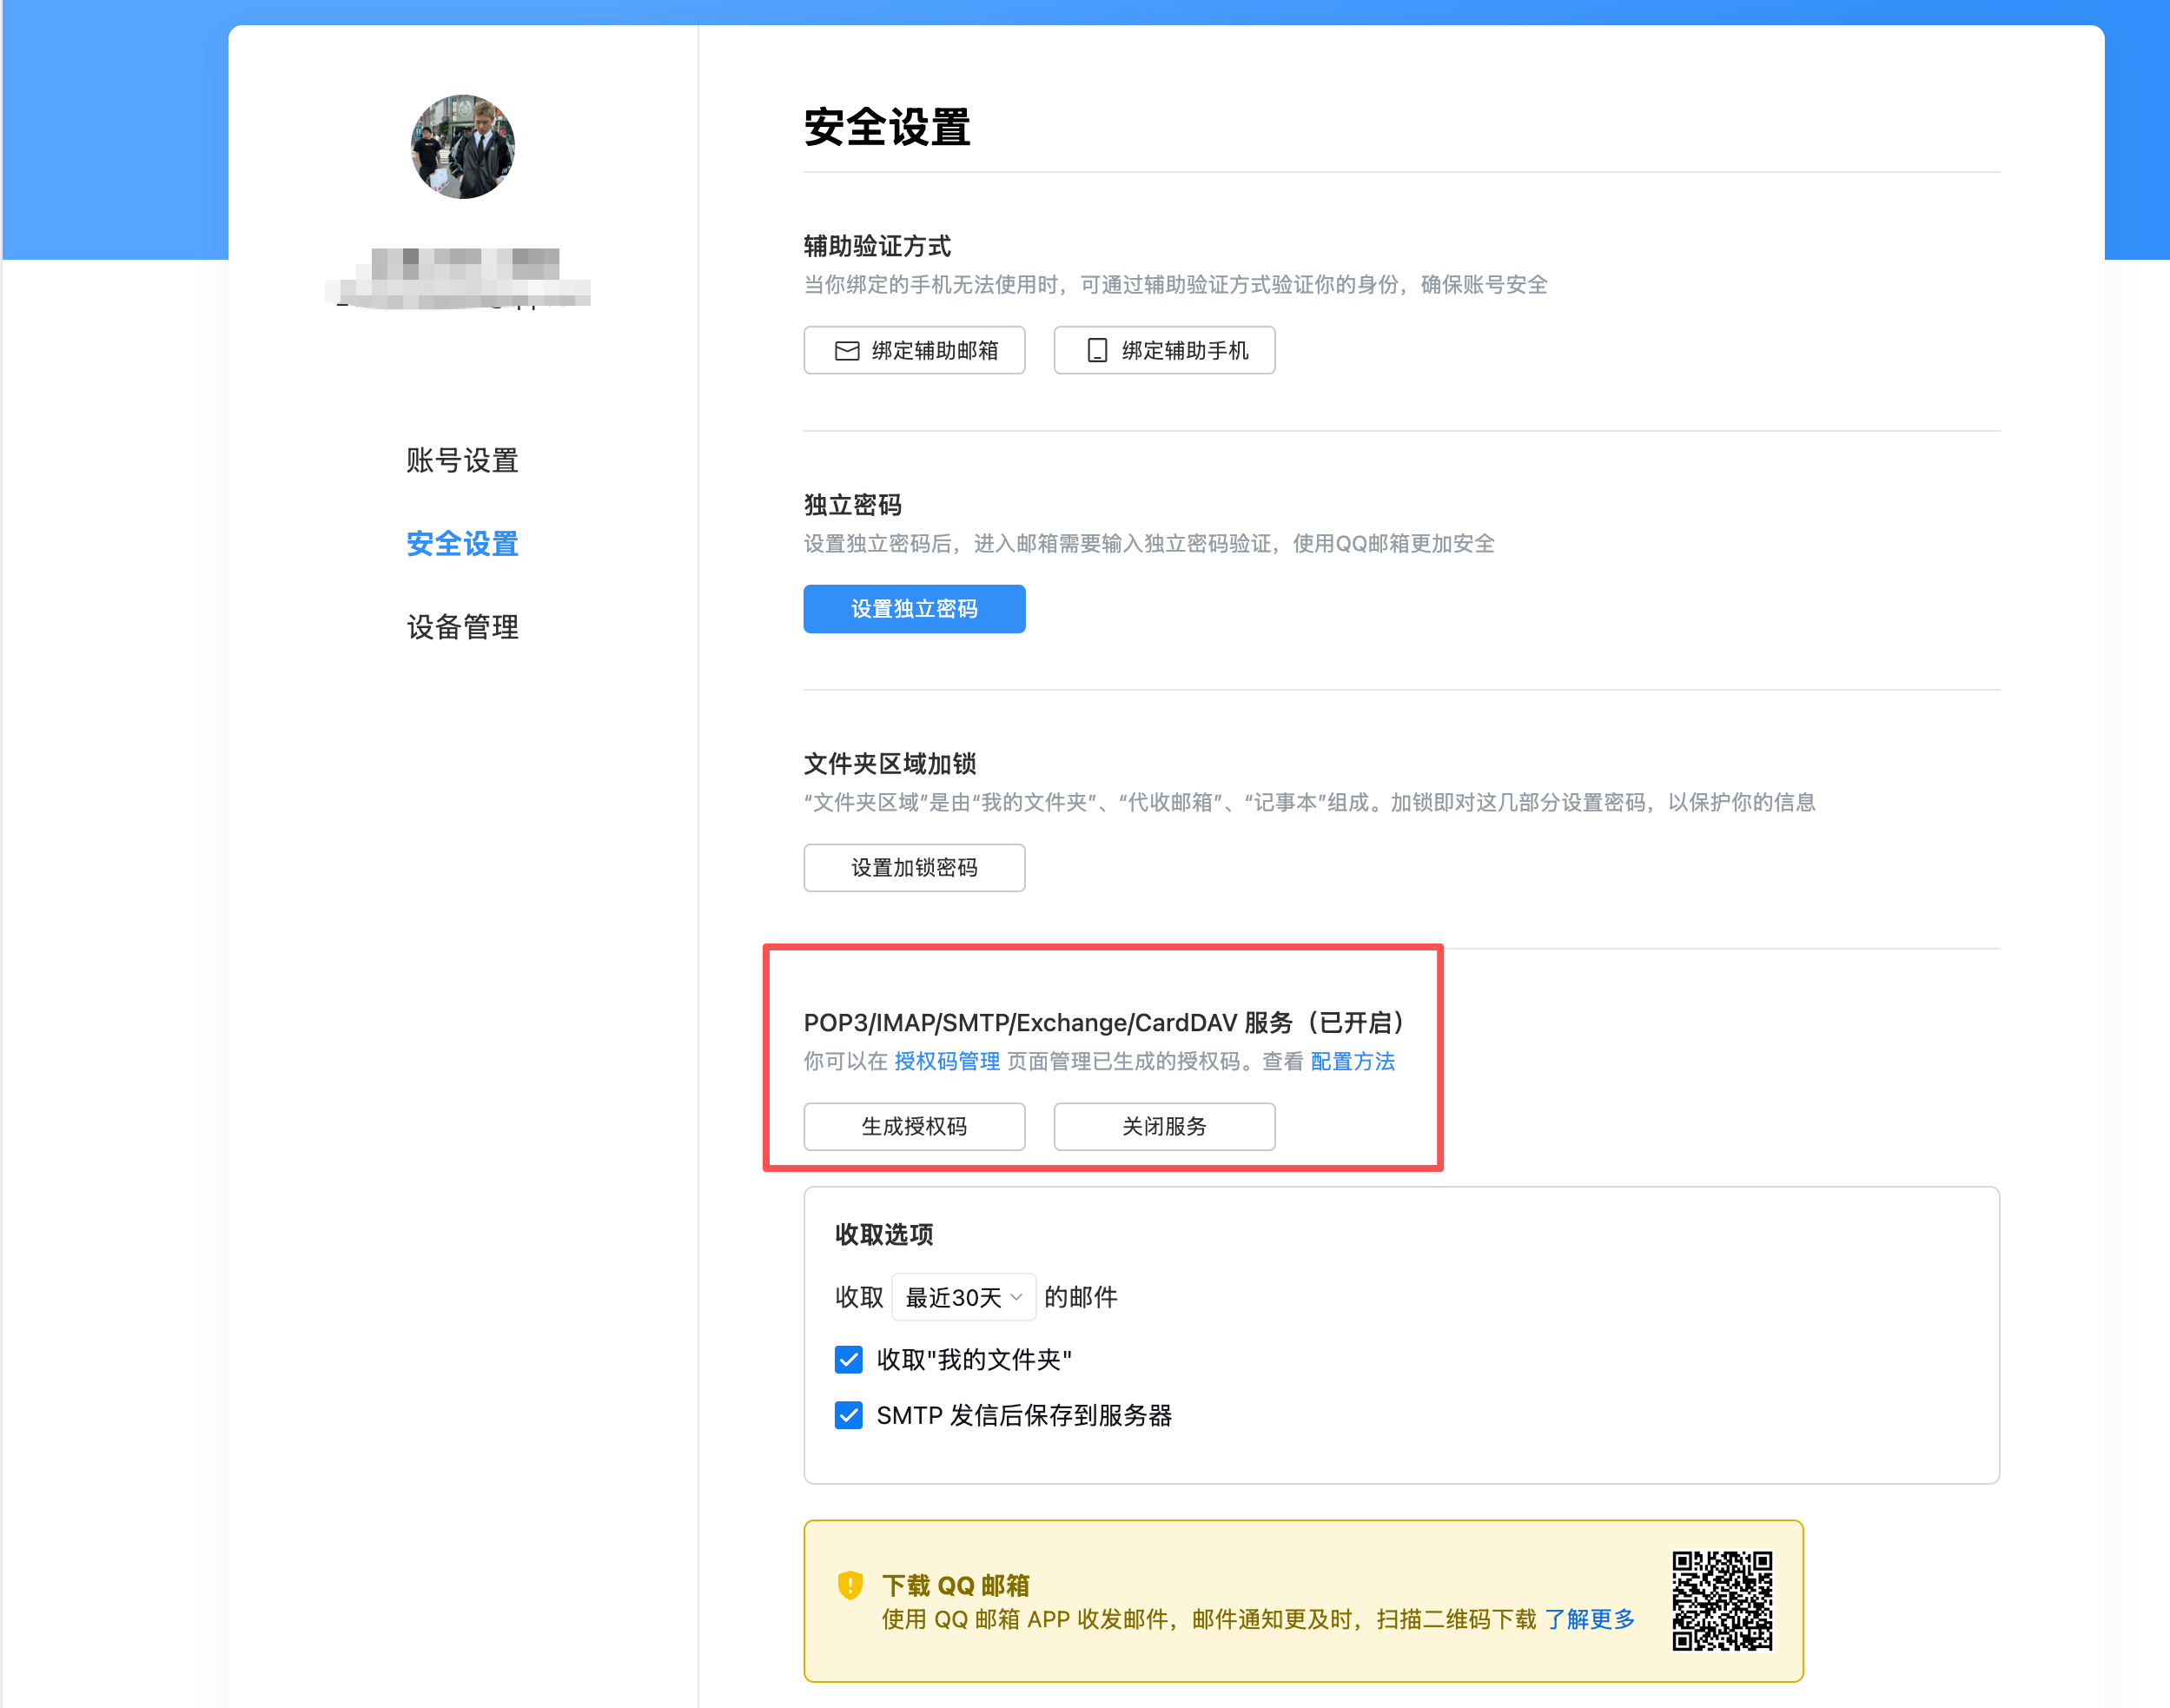The height and width of the screenshot is (1708, 2170).
Task: Open the 最近30天 dropdown
Action: point(963,1298)
